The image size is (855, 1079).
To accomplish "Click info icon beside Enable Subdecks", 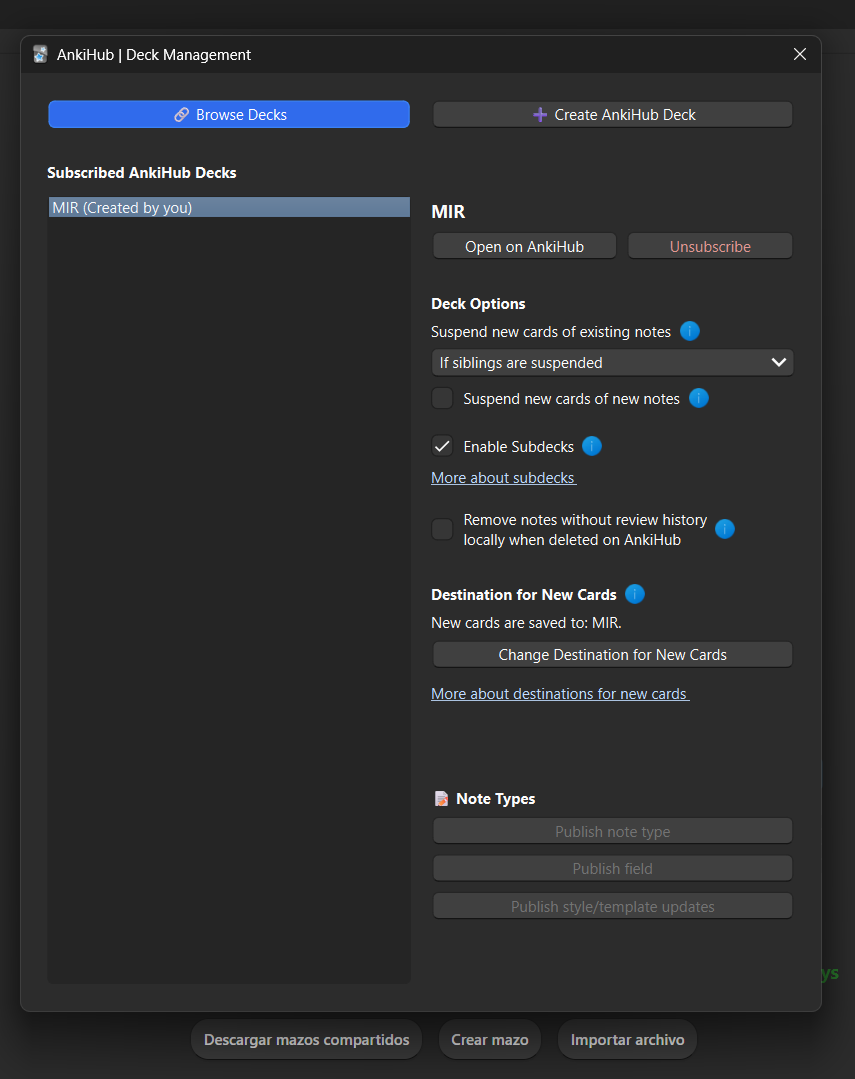I will (x=592, y=446).
